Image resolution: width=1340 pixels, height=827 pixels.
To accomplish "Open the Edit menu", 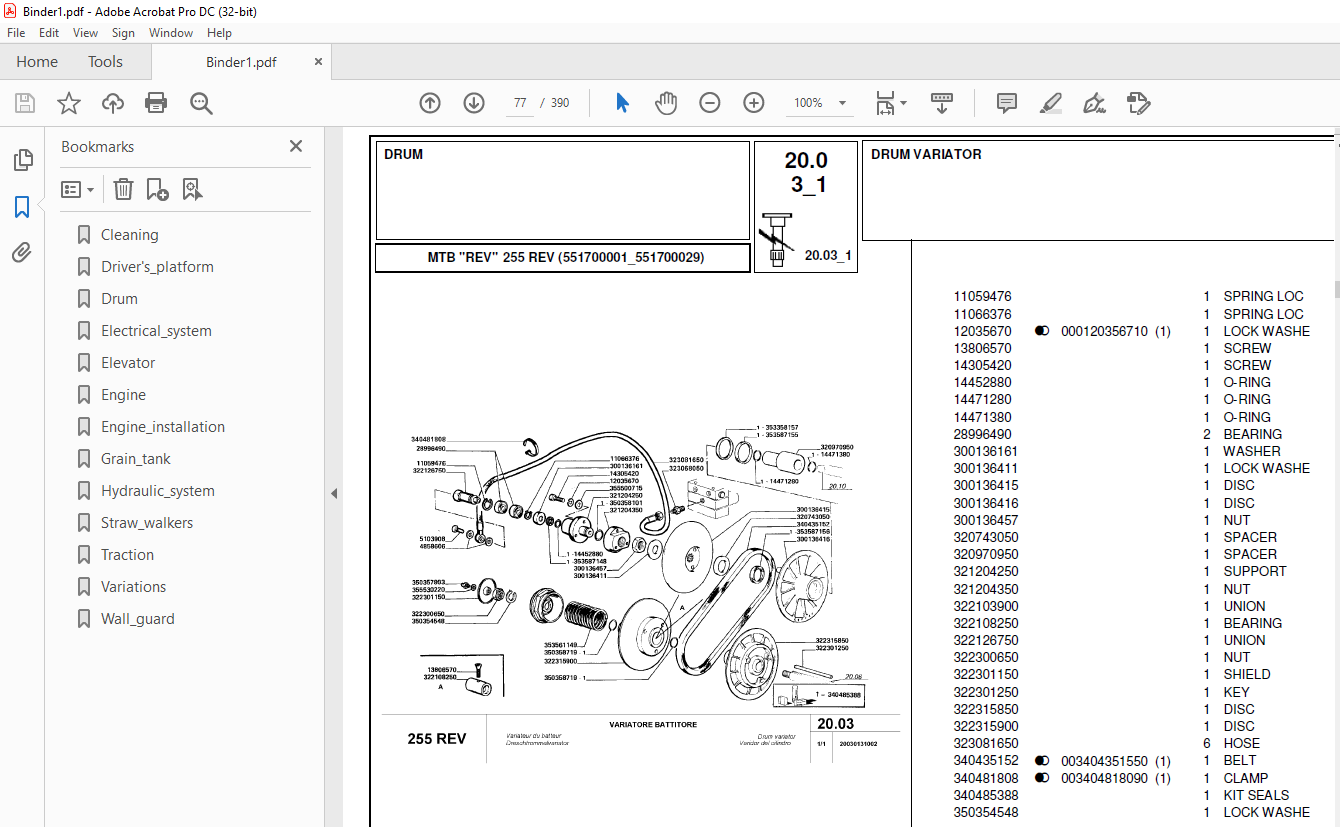I will click(x=49, y=33).
